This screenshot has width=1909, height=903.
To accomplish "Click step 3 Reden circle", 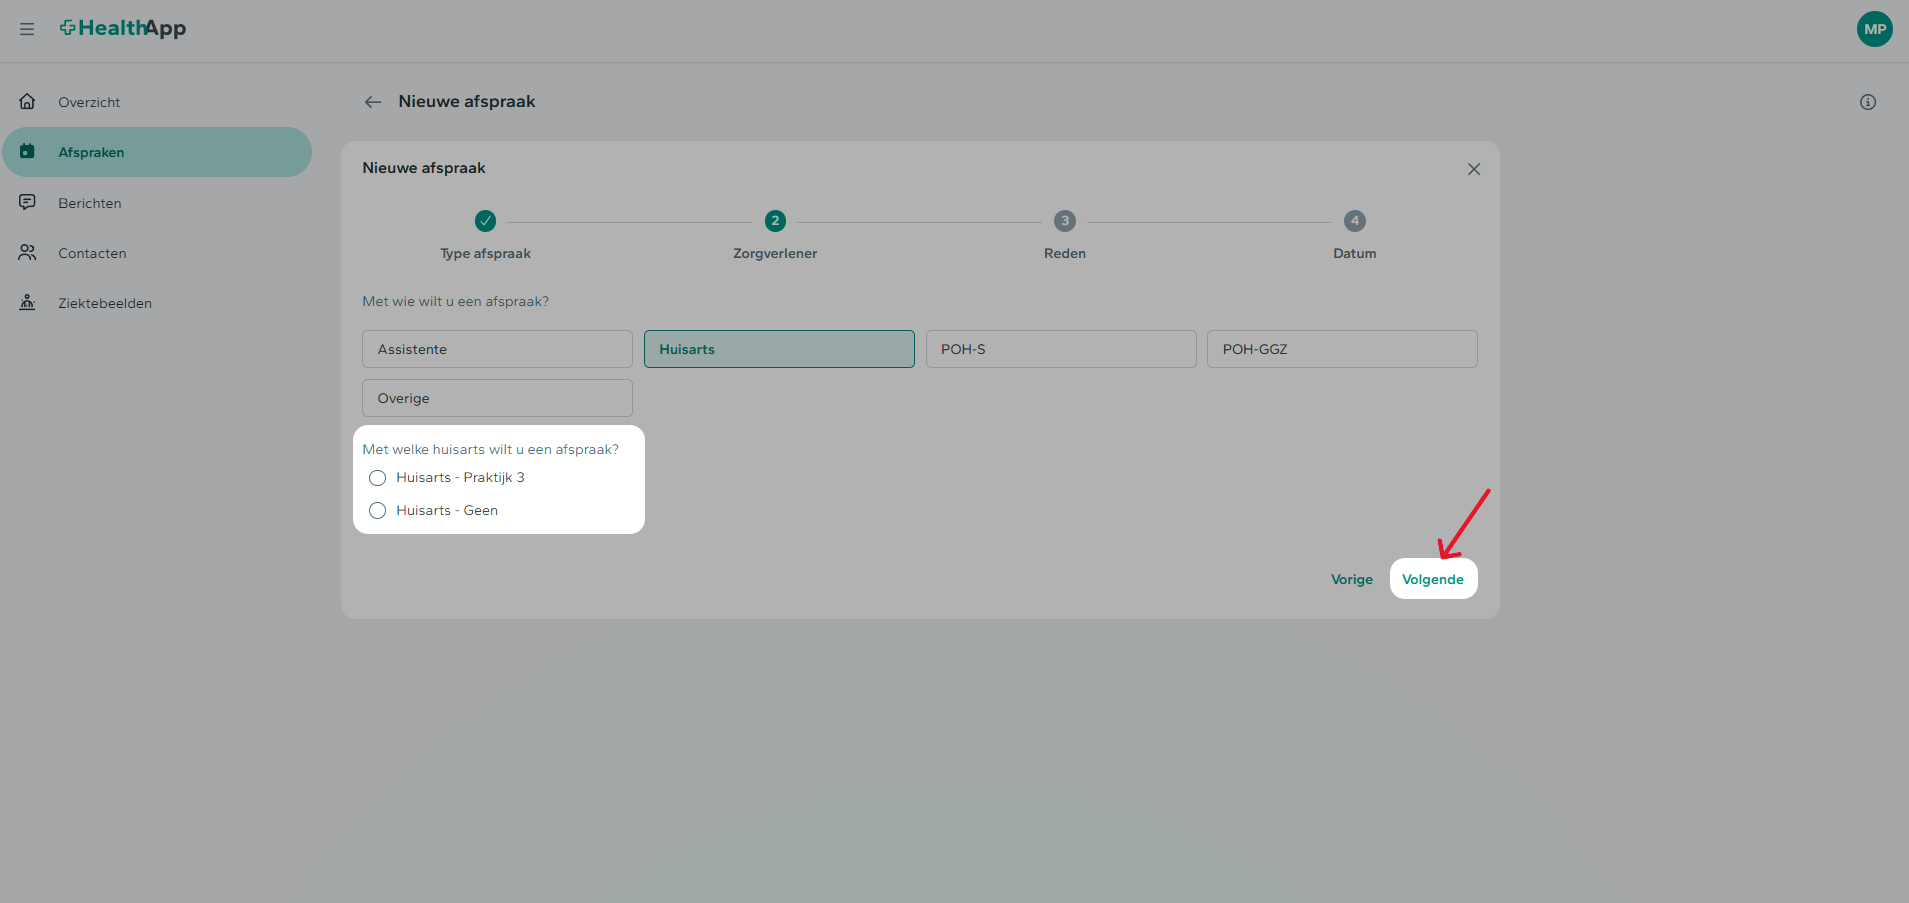I will pyautogui.click(x=1065, y=221).
